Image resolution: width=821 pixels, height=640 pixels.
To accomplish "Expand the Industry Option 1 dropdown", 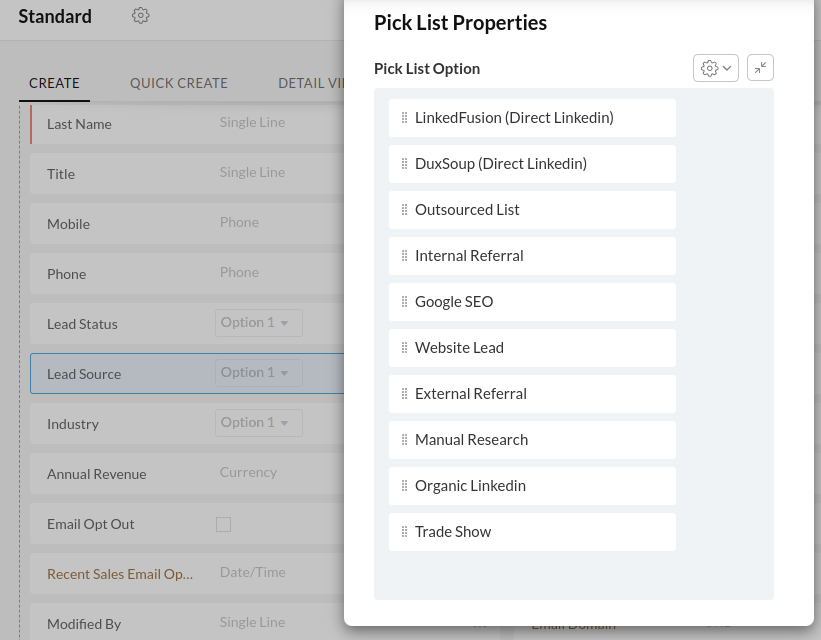I will [259, 423].
